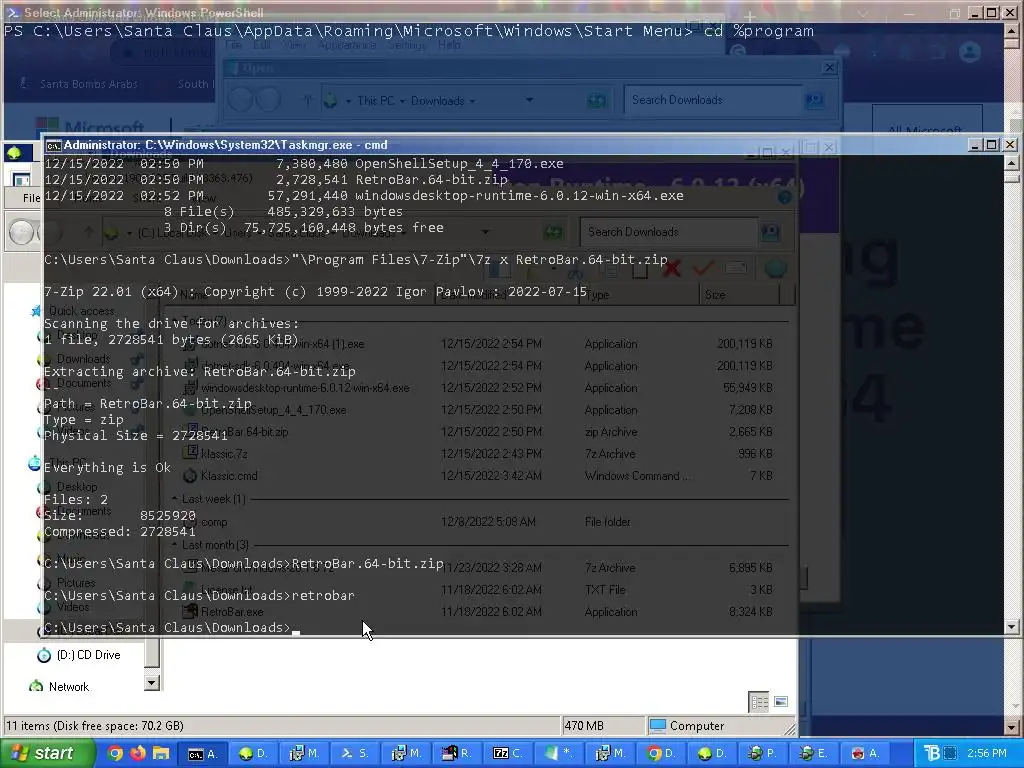Open the PowerShell window title bar icon menu

click(x=12, y=12)
